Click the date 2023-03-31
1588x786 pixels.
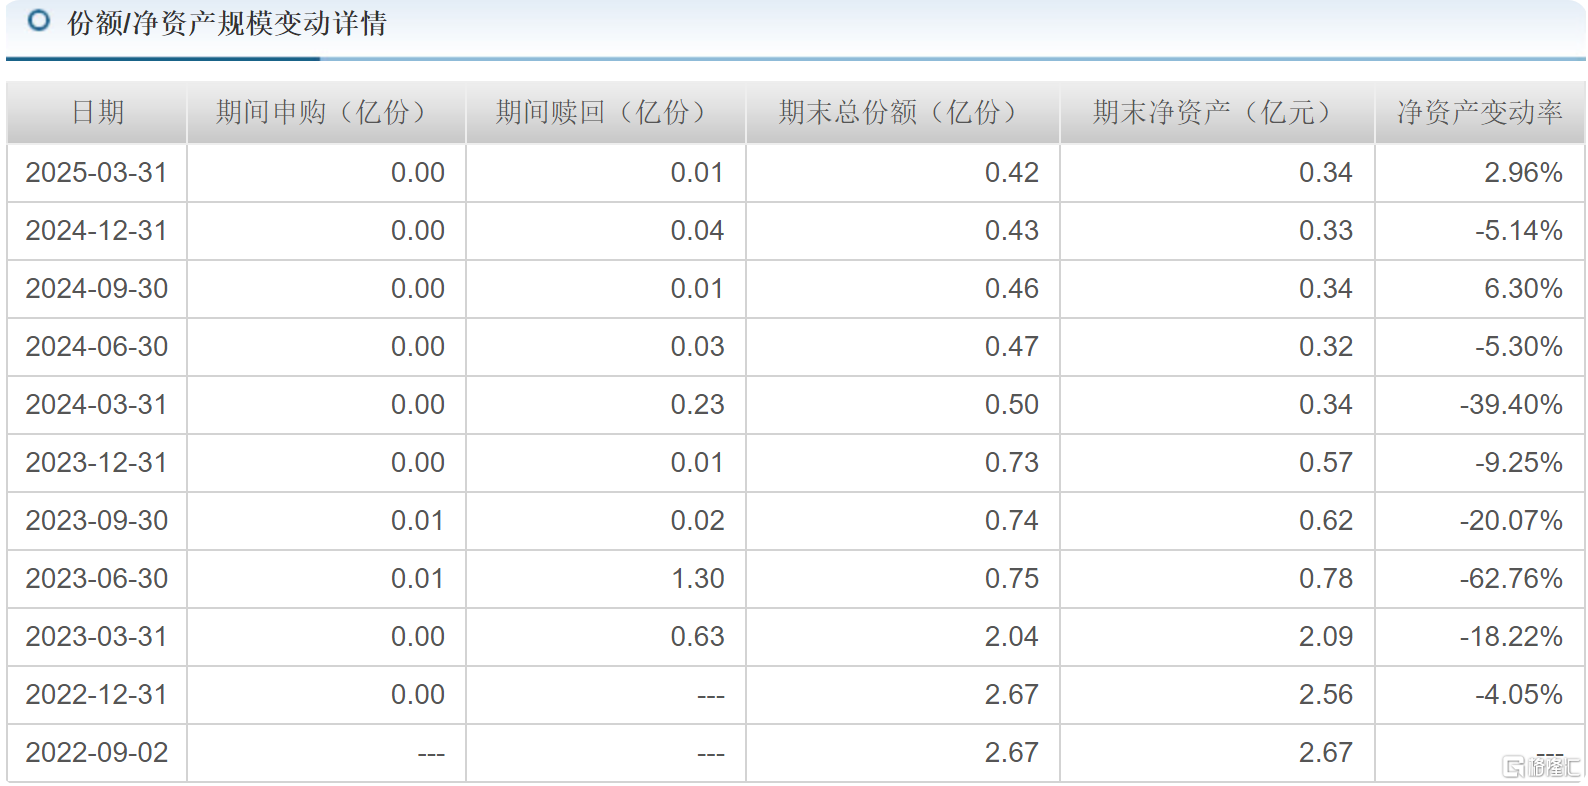(x=97, y=637)
